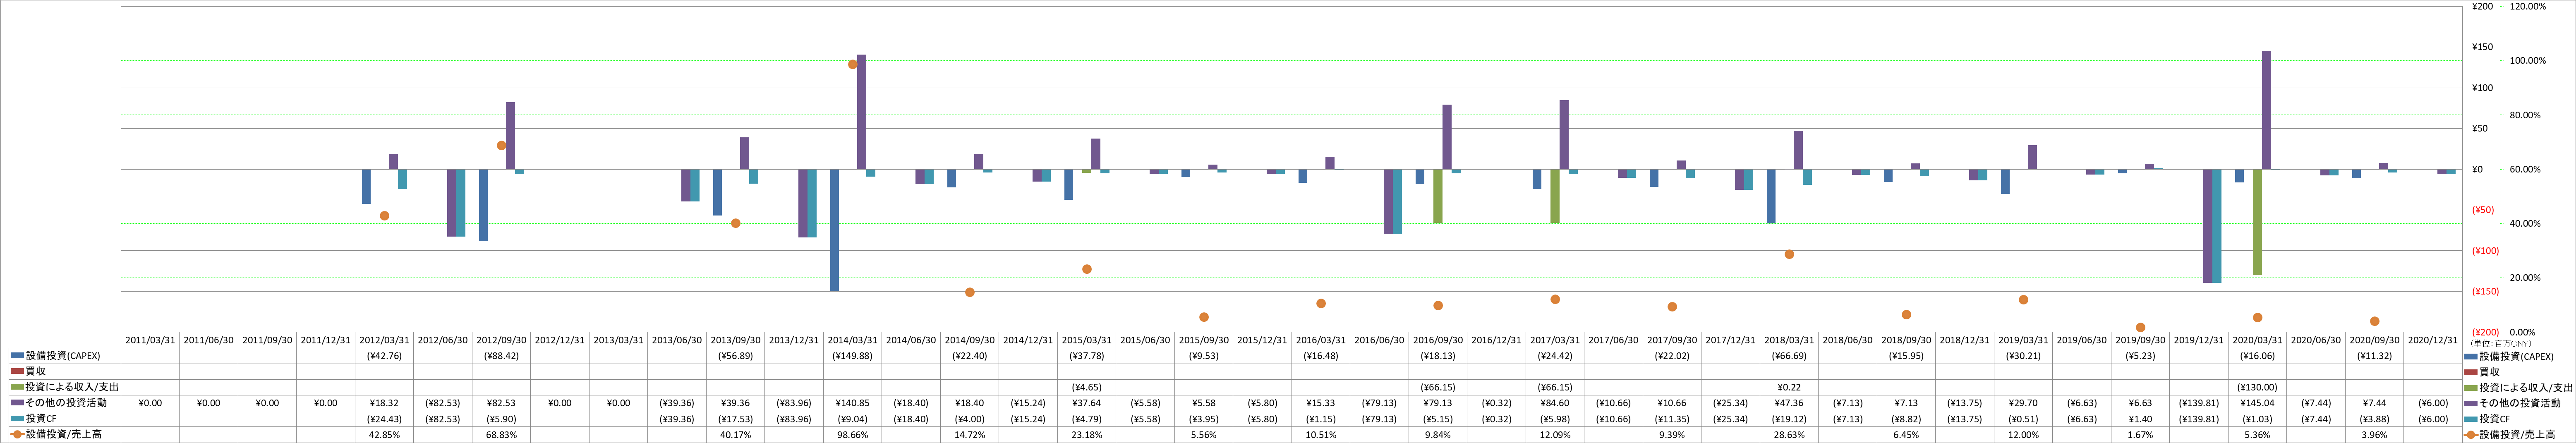Viewport: 2576px width, 443px height.
Task: Select the 1.67% ratio cell
Action: point(2140,435)
